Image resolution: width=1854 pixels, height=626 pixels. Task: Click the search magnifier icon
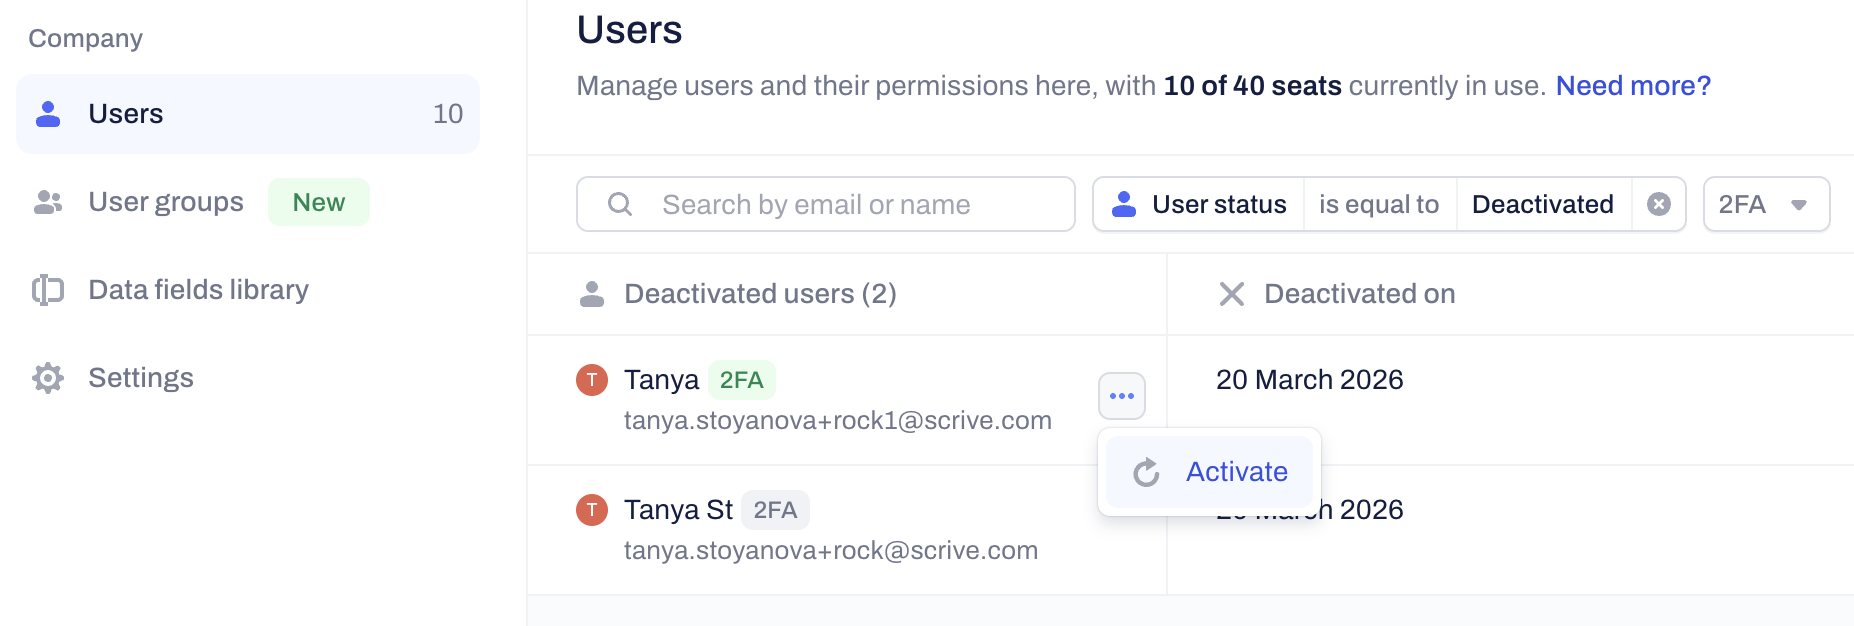[620, 204]
